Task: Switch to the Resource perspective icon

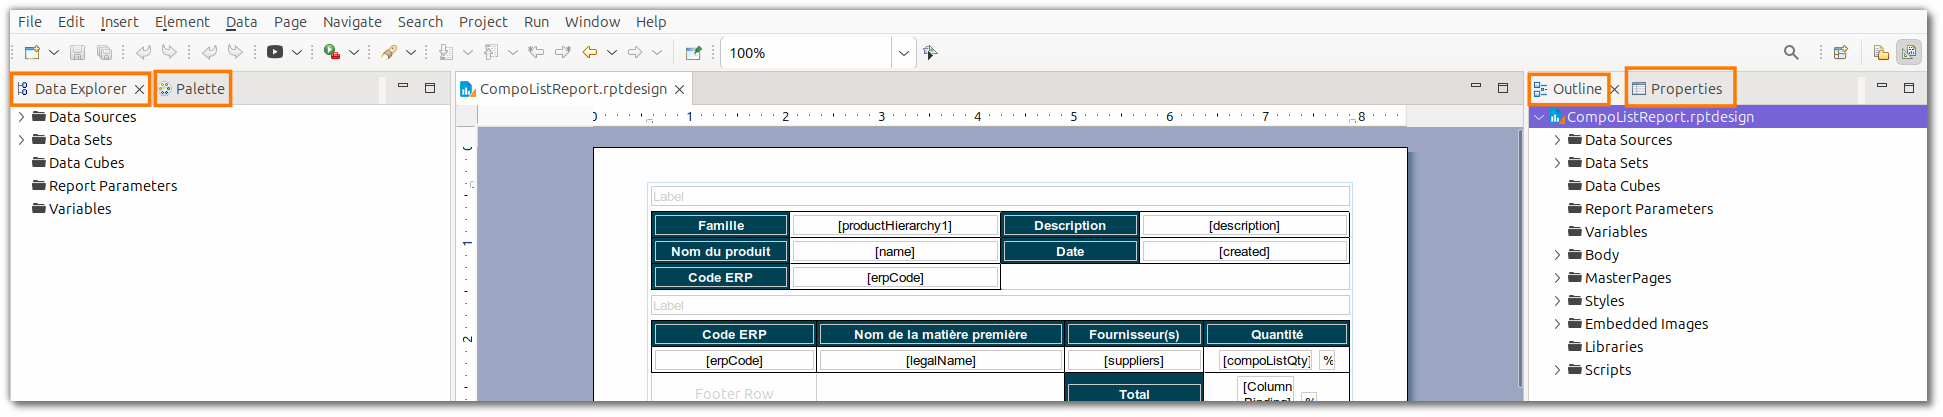Action: click(x=1881, y=53)
